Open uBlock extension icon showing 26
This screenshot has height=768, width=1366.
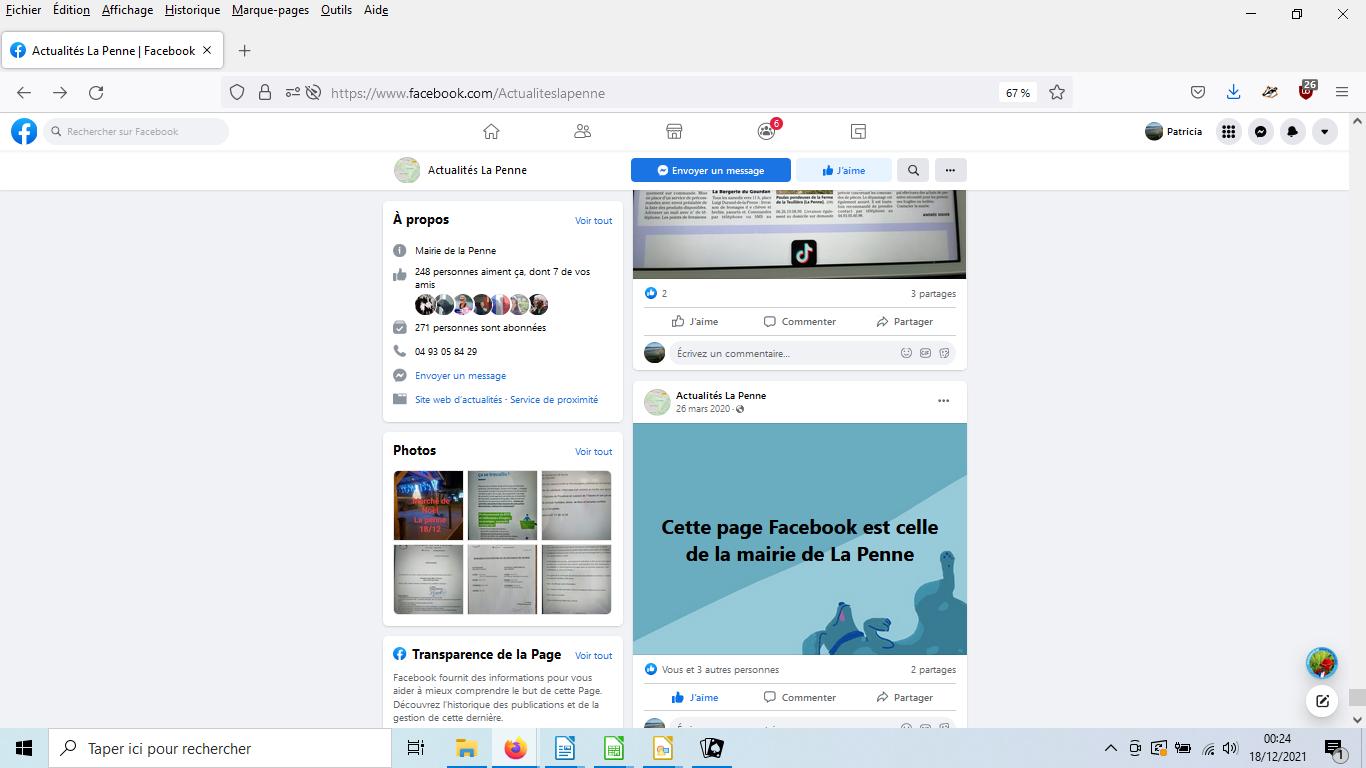pyautogui.click(x=1306, y=90)
